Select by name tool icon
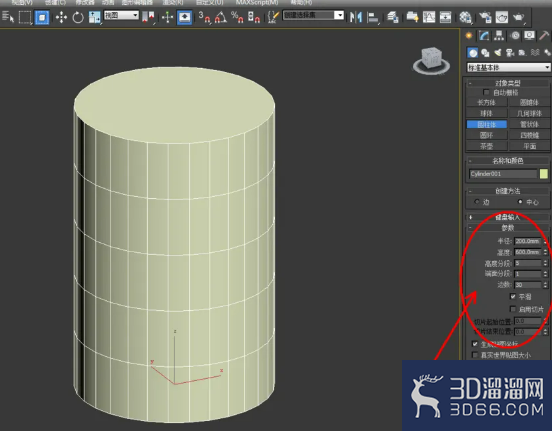 coord(8,17)
